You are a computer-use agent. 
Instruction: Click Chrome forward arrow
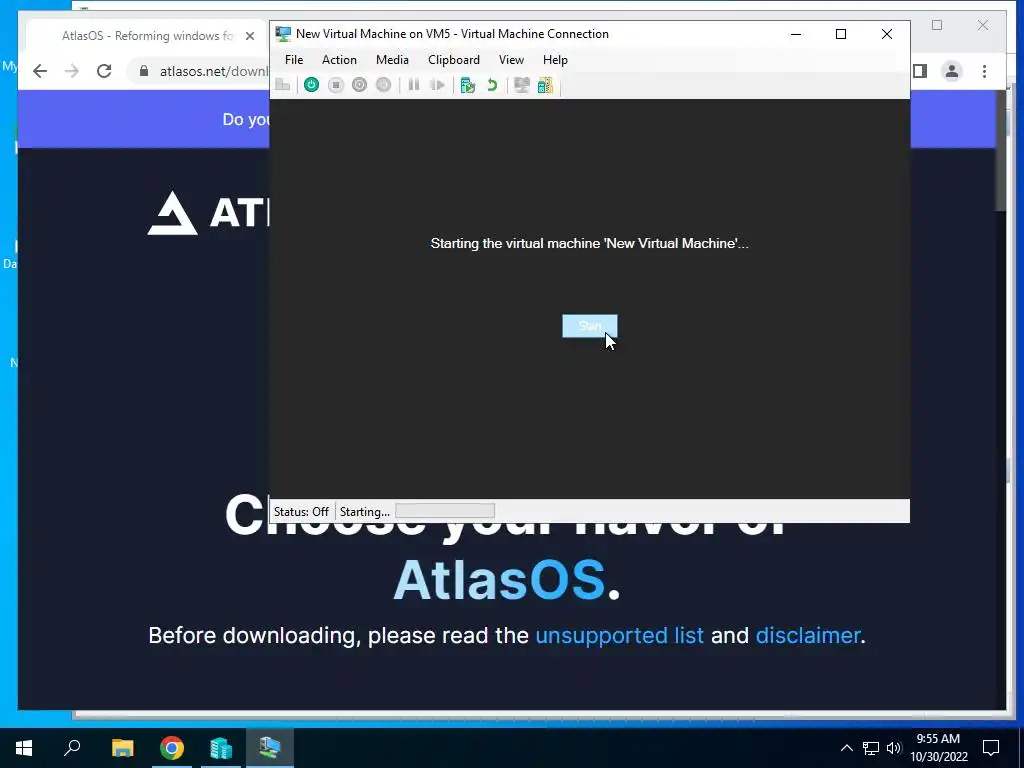72,71
